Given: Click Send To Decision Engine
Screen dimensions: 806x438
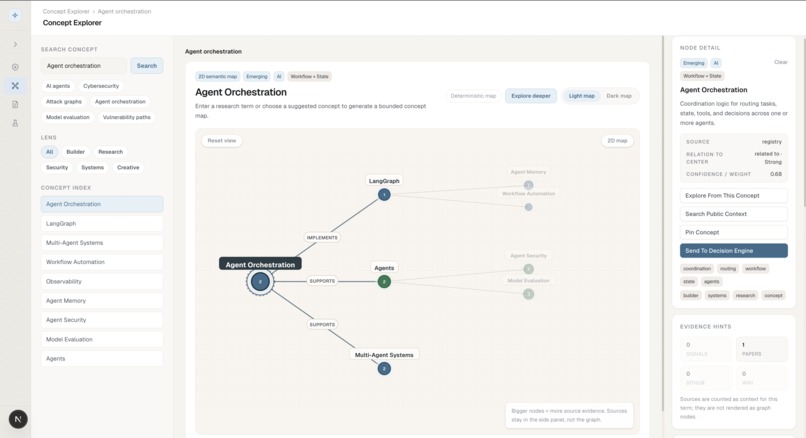Looking at the screenshot, I should (x=734, y=251).
